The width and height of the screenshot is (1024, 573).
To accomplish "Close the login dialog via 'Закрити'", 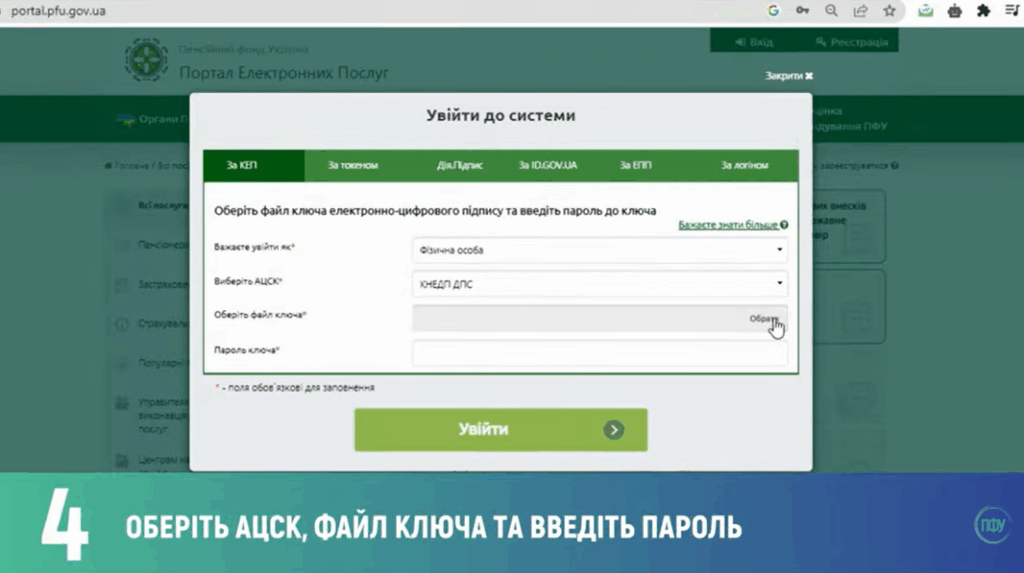I will click(789, 76).
